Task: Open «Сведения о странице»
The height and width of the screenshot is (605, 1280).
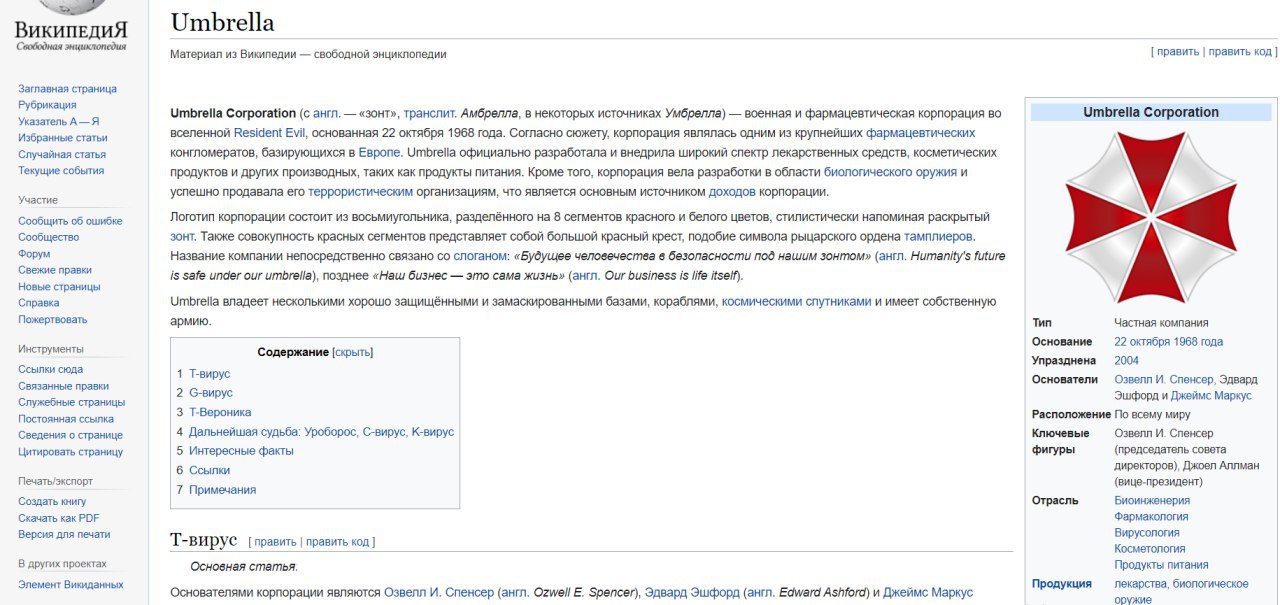Action: tap(70, 435)
